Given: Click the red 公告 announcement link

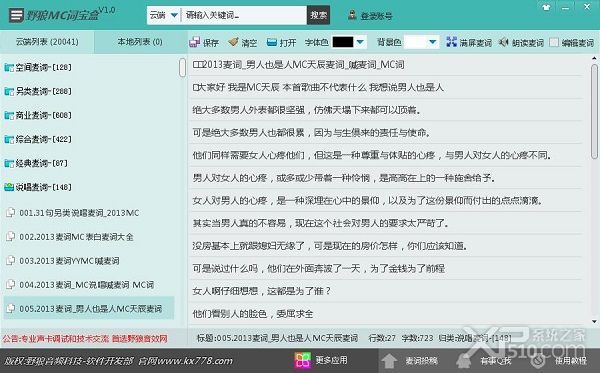Looking at the screenshot, I should pos(85,339).
